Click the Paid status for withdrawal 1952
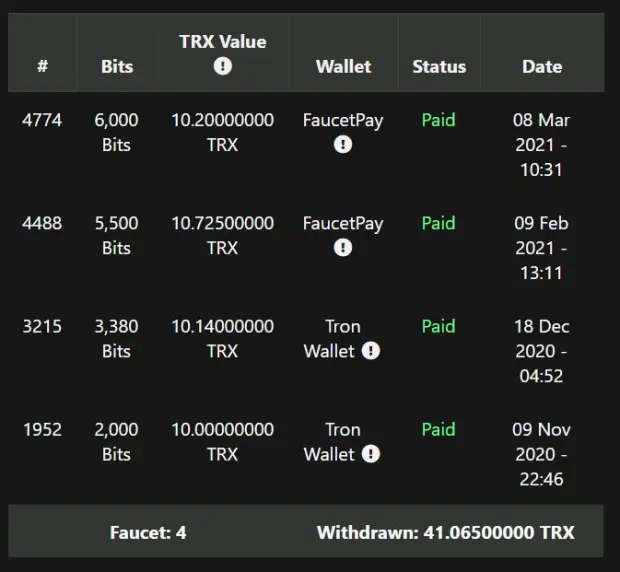 [439, 429]
